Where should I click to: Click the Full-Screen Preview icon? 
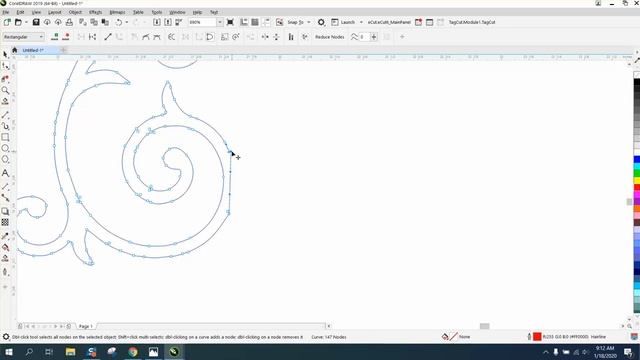tap(230, 22)
